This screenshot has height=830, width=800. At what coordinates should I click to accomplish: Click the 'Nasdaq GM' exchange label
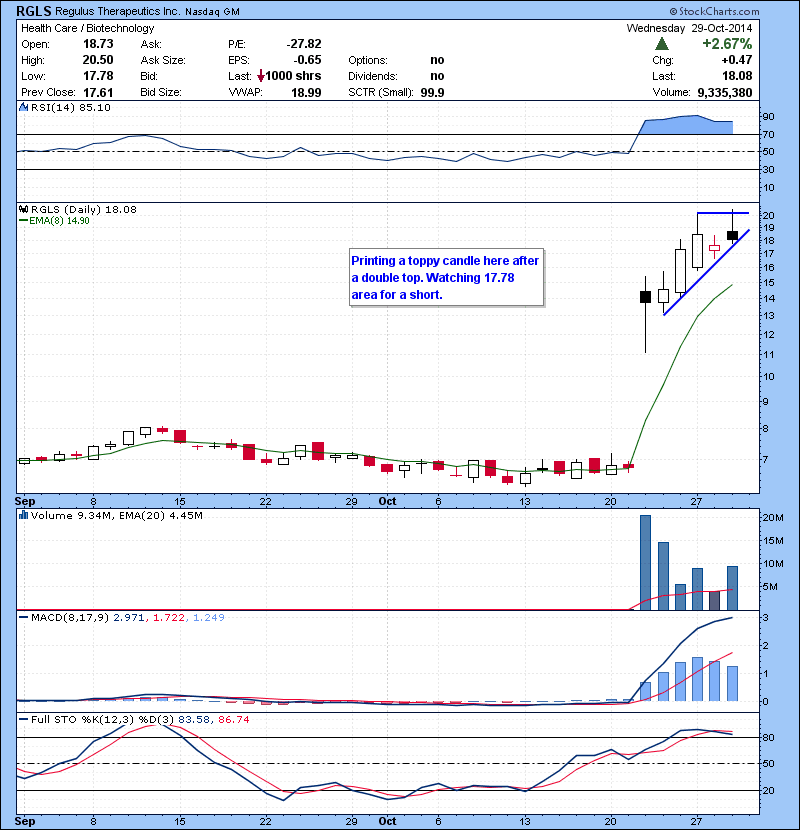[212, 12]
